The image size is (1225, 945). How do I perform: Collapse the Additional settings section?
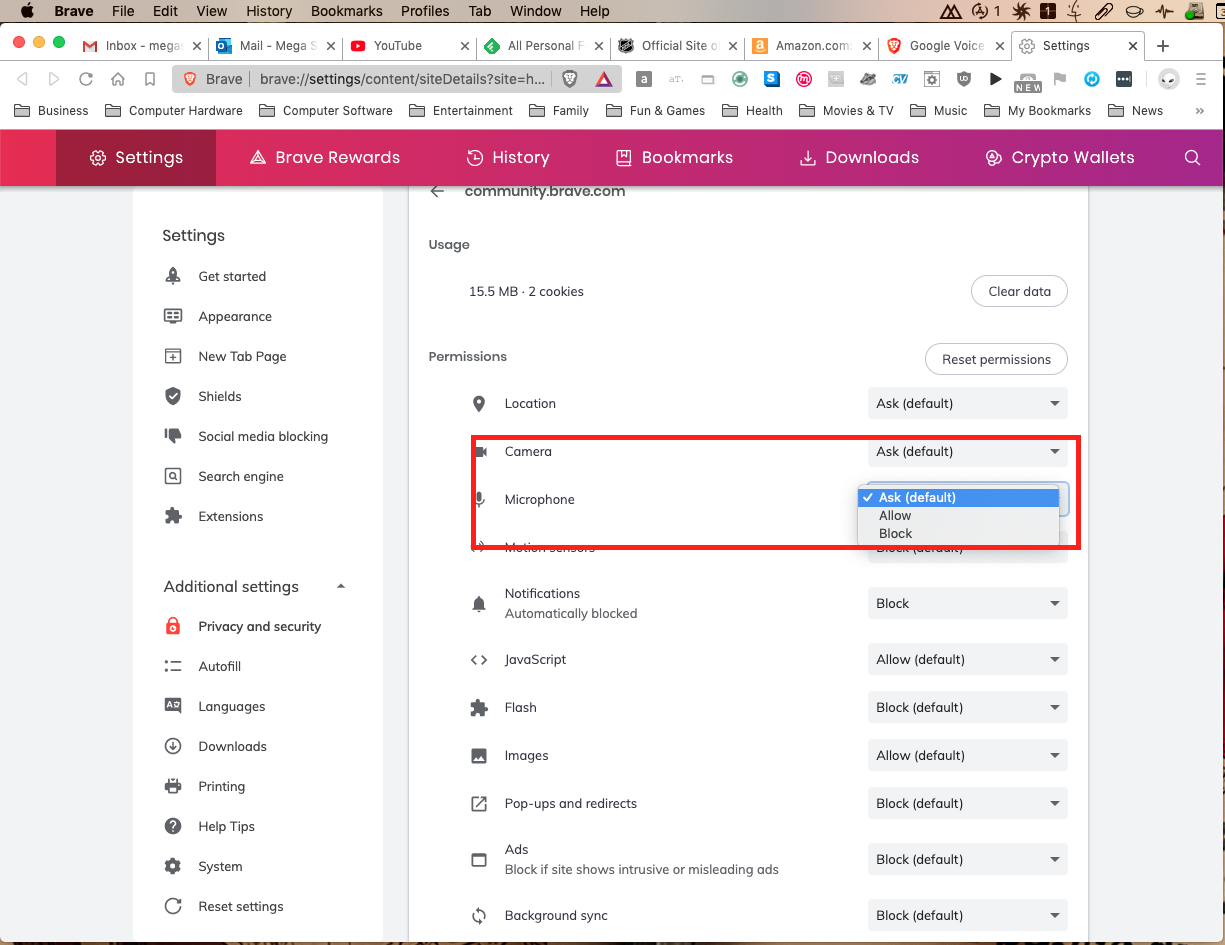coord(341,587)
